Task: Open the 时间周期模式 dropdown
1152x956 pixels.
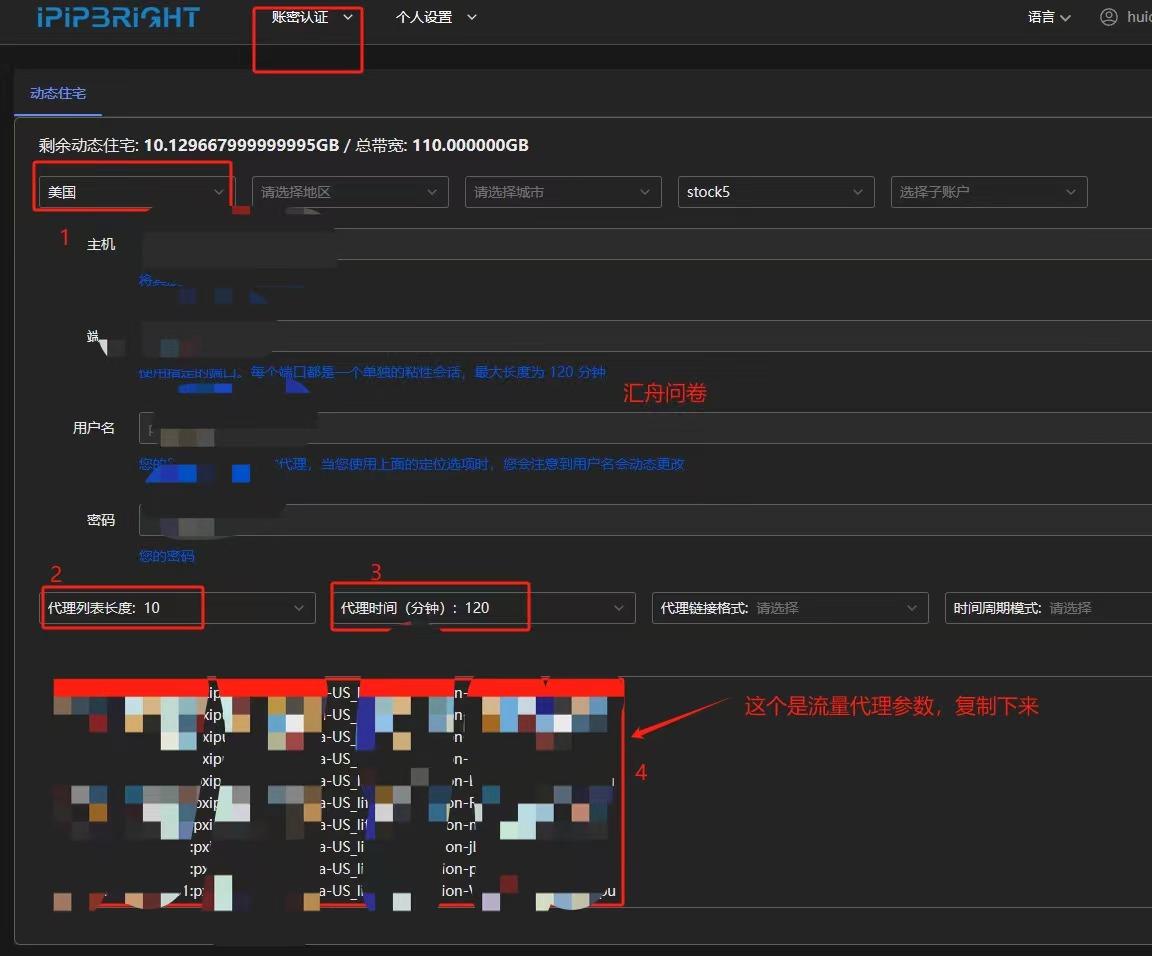Action: coord(1048,608)
